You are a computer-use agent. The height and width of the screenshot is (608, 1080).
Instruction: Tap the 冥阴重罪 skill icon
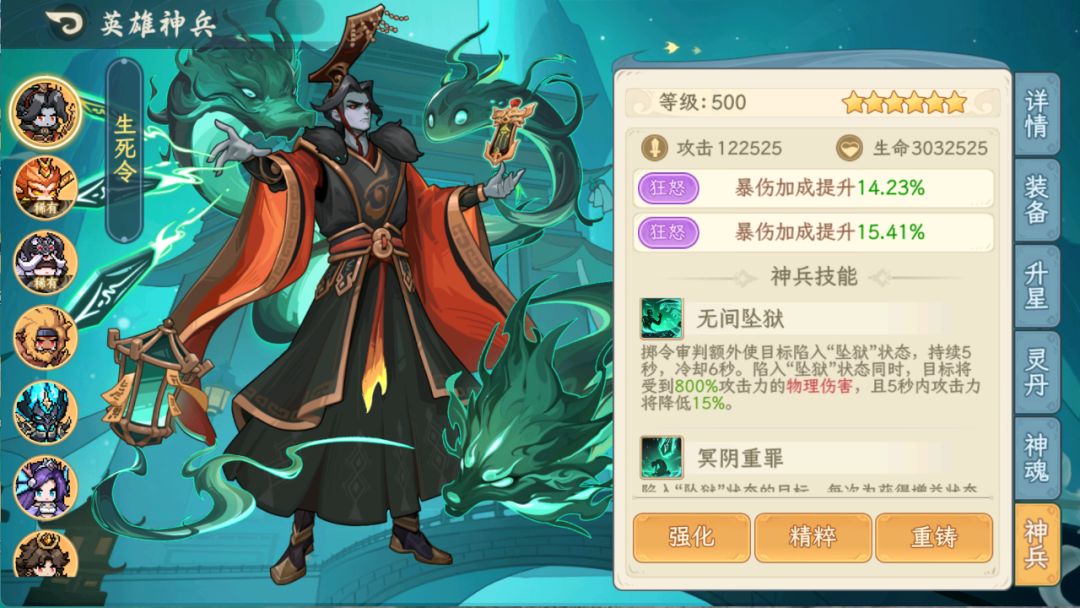click(661, 457)
